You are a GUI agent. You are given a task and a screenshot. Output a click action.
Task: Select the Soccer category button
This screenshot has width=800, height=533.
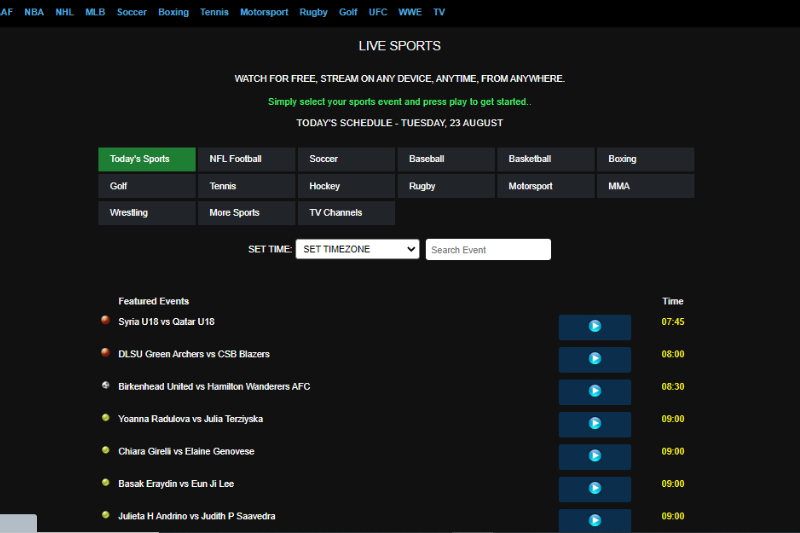(x=346, y=159)
